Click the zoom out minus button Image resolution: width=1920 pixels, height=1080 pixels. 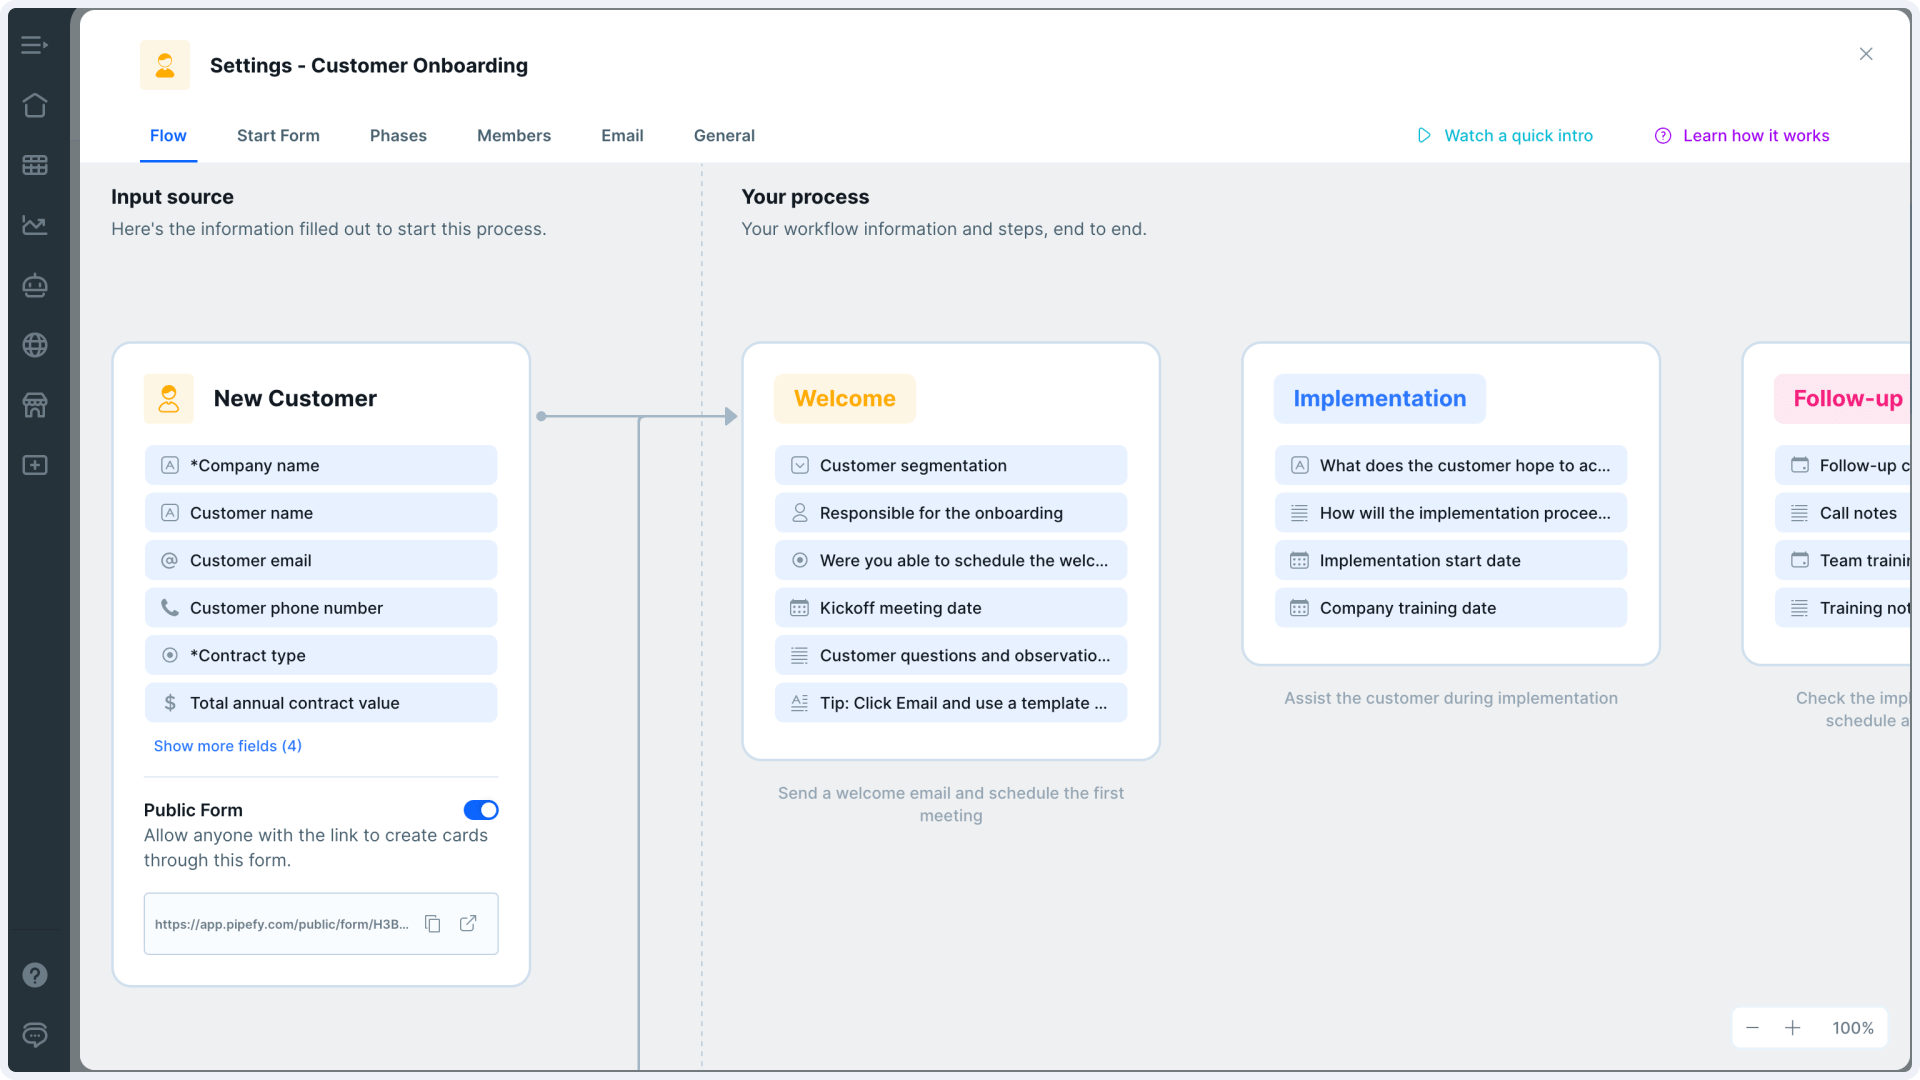pyautogui.click(x=1753, y=1027)
